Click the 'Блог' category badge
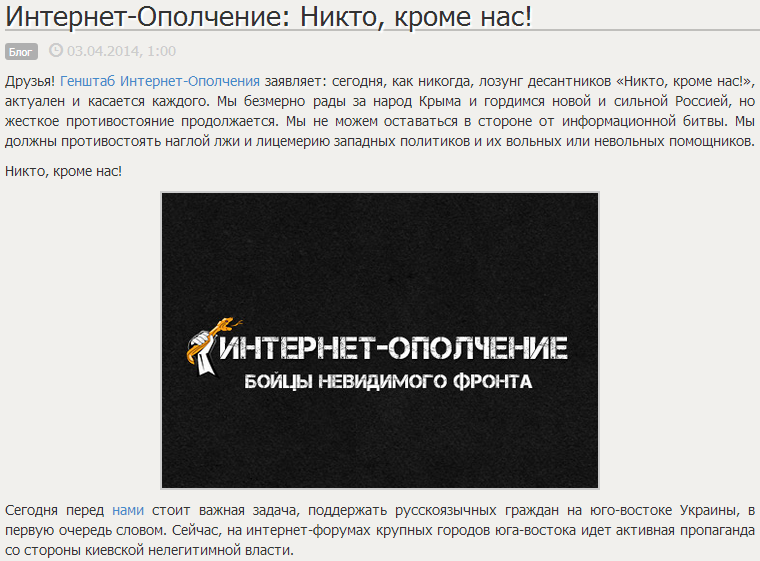Image resolution: width=760 pixels, height=561 pixels. point(21,51)
